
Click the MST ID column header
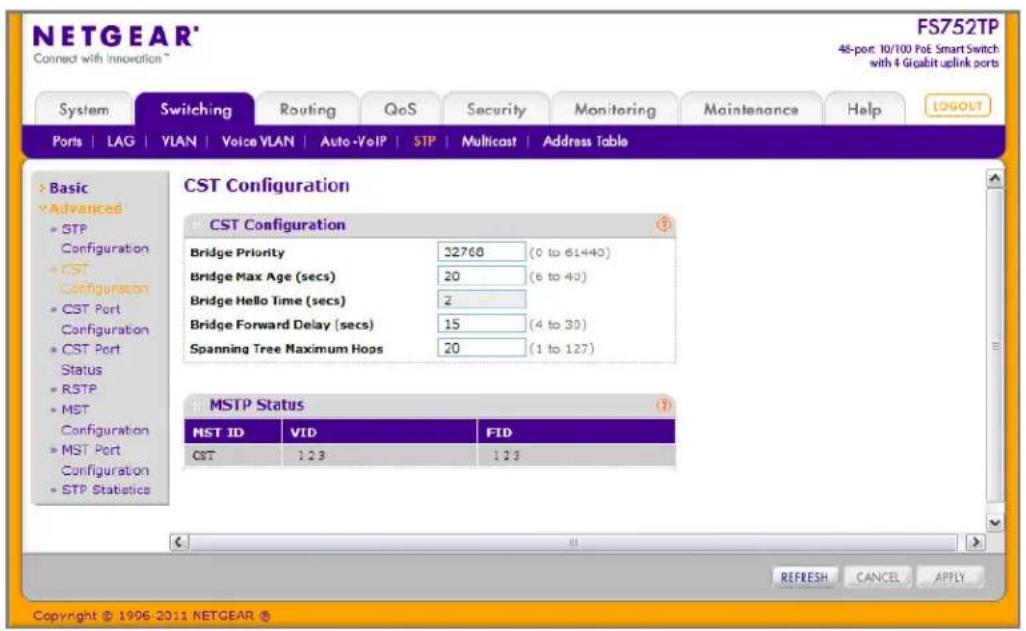[x=233, y=432]
